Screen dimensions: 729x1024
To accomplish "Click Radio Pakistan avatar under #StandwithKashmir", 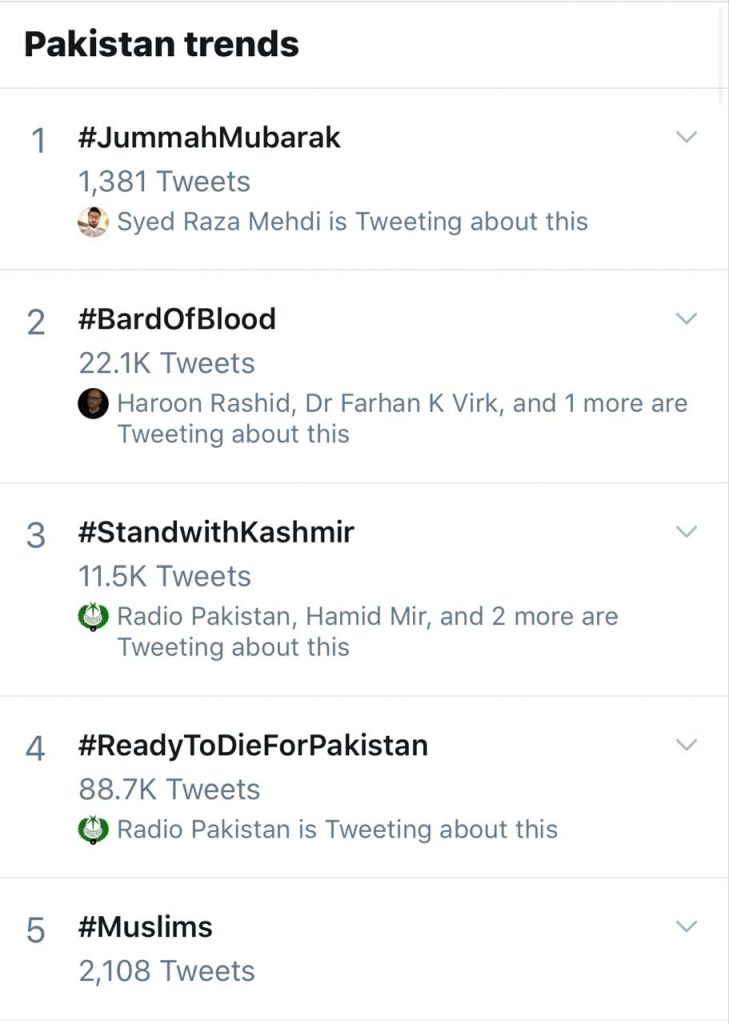I will pos(93,617).
